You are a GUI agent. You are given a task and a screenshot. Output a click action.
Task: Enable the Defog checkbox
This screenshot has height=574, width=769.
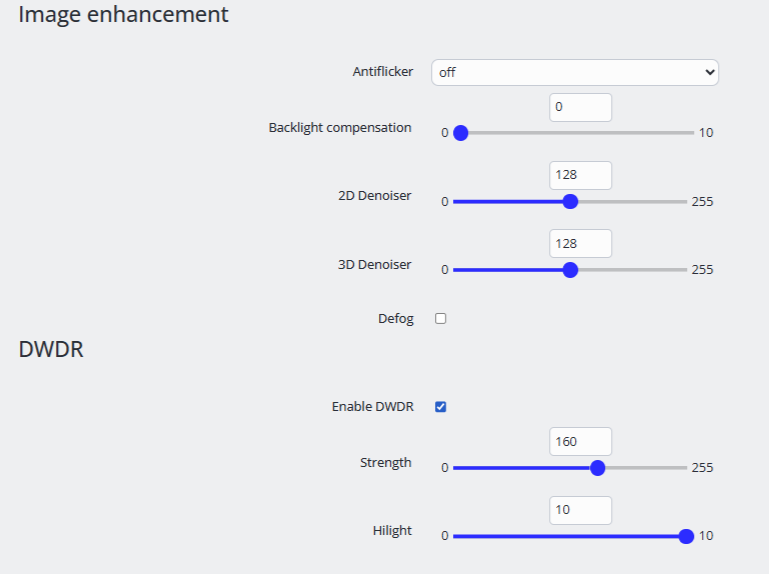(x=441, y=319)
